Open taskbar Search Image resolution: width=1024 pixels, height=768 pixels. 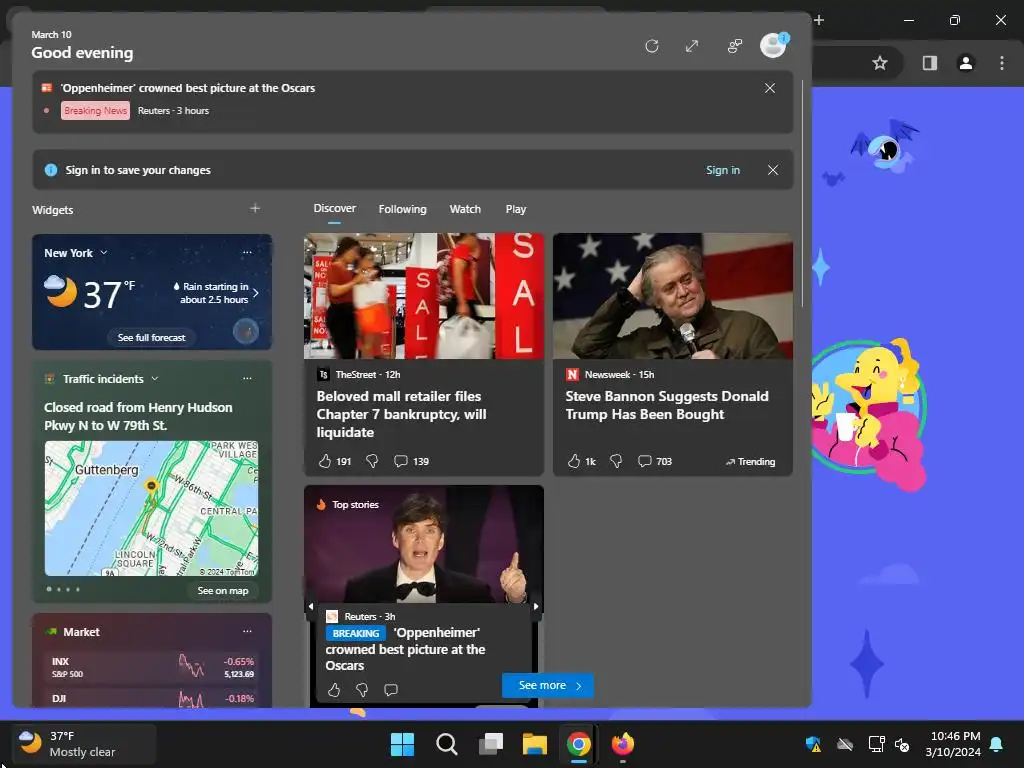pyautogui.click(x=447, y=744)
